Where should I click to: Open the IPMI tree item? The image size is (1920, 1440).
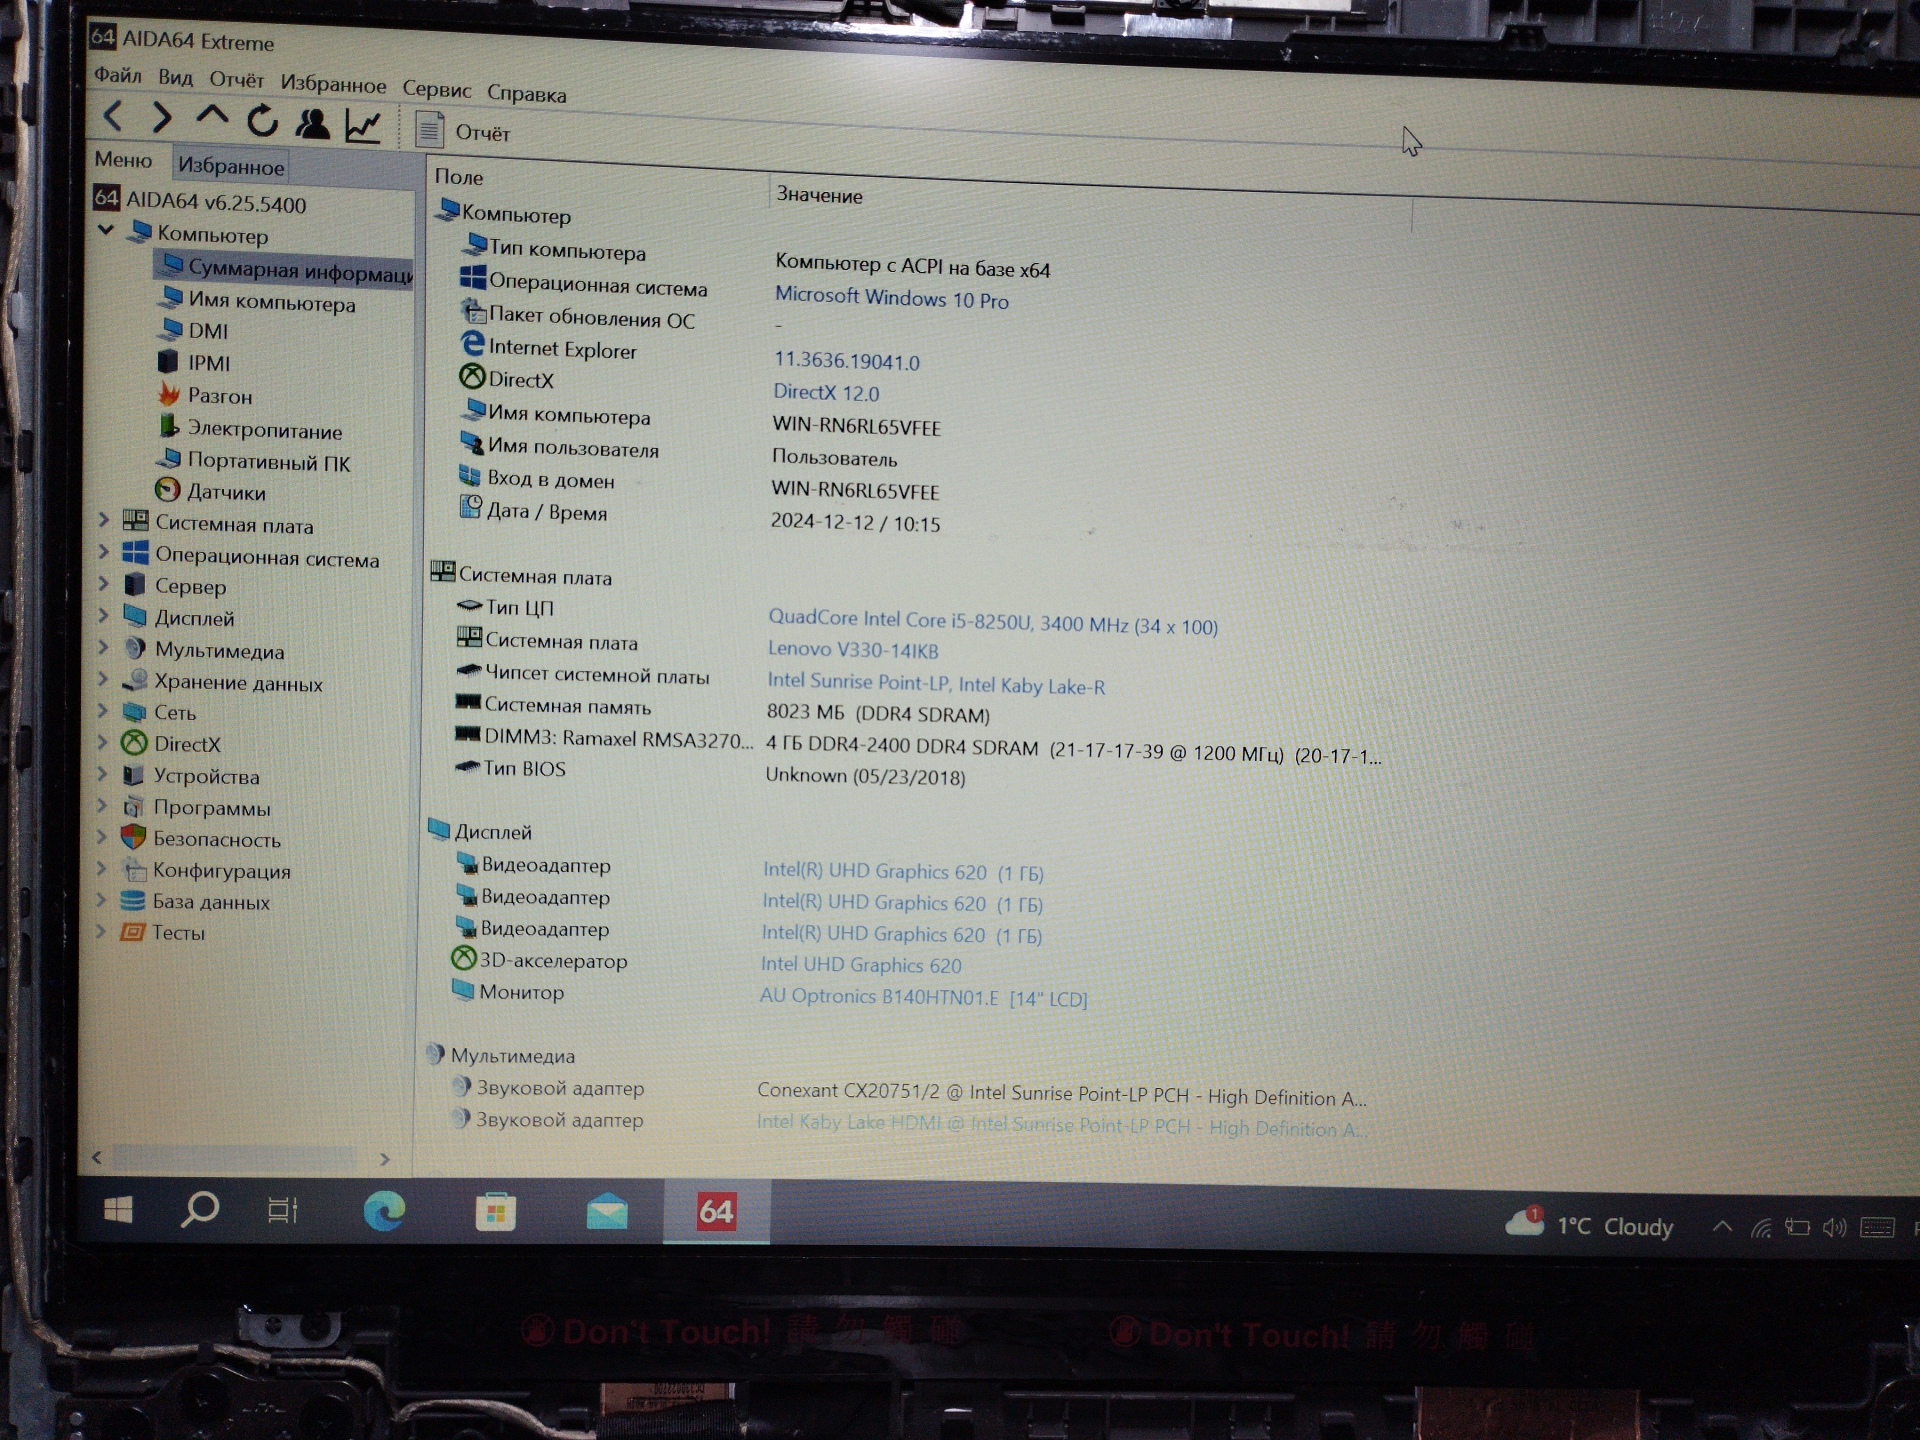coord(193,362)
